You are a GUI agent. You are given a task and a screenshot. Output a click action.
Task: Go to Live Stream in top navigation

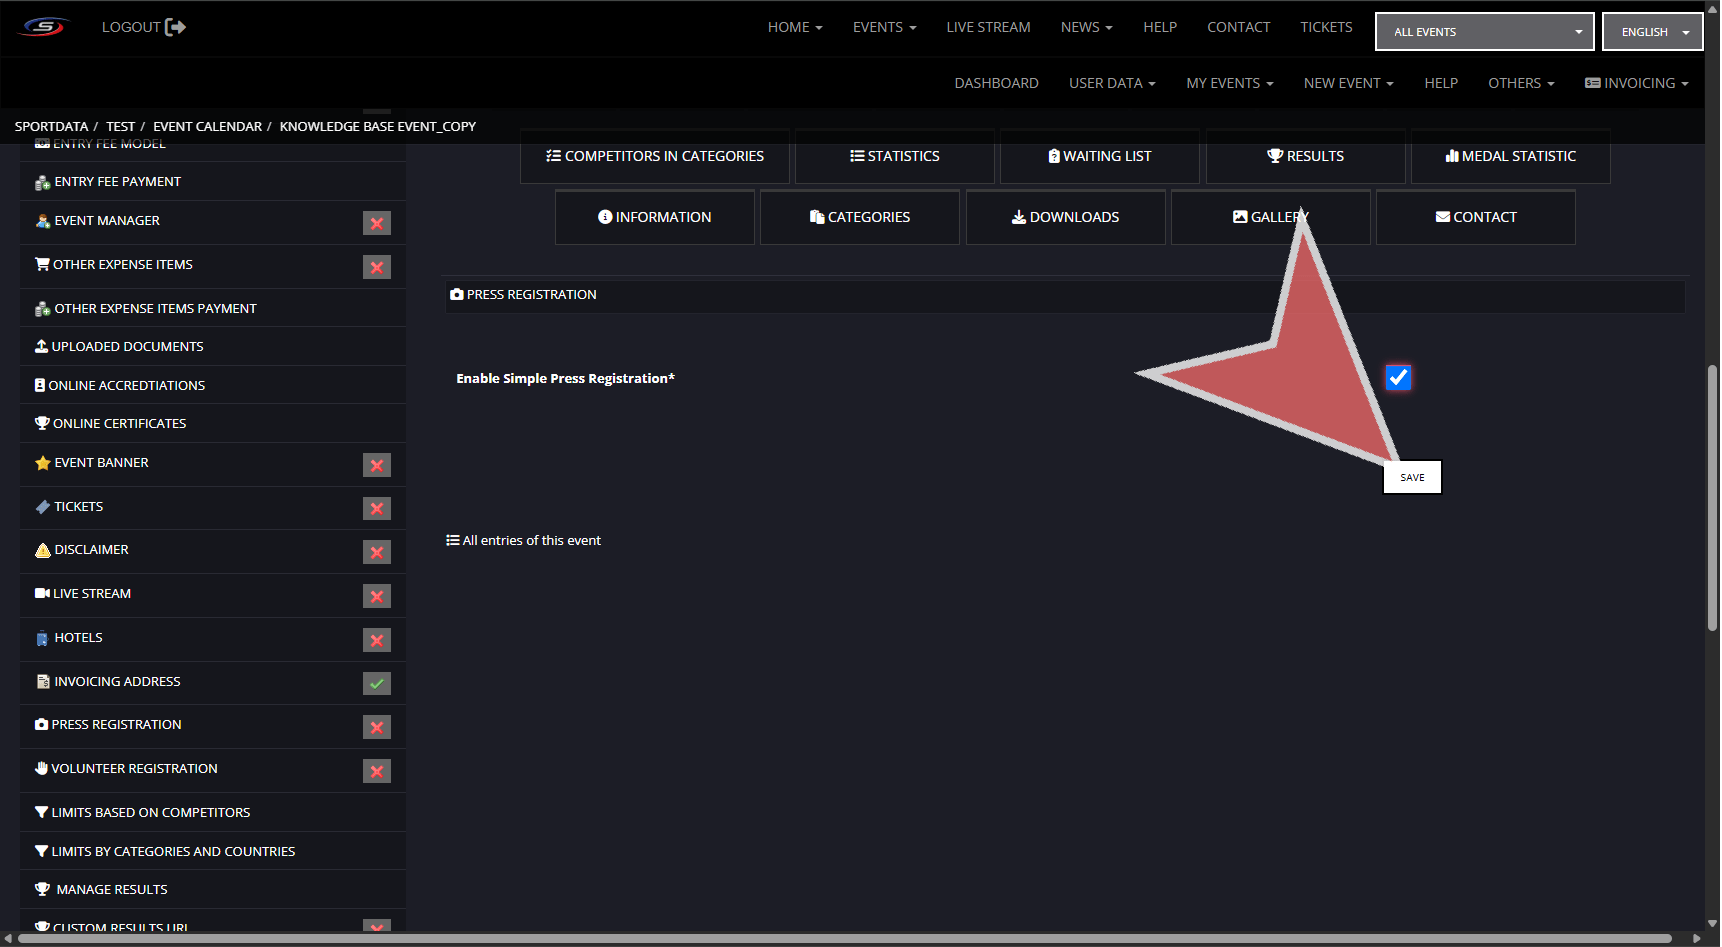click(988, 27)
